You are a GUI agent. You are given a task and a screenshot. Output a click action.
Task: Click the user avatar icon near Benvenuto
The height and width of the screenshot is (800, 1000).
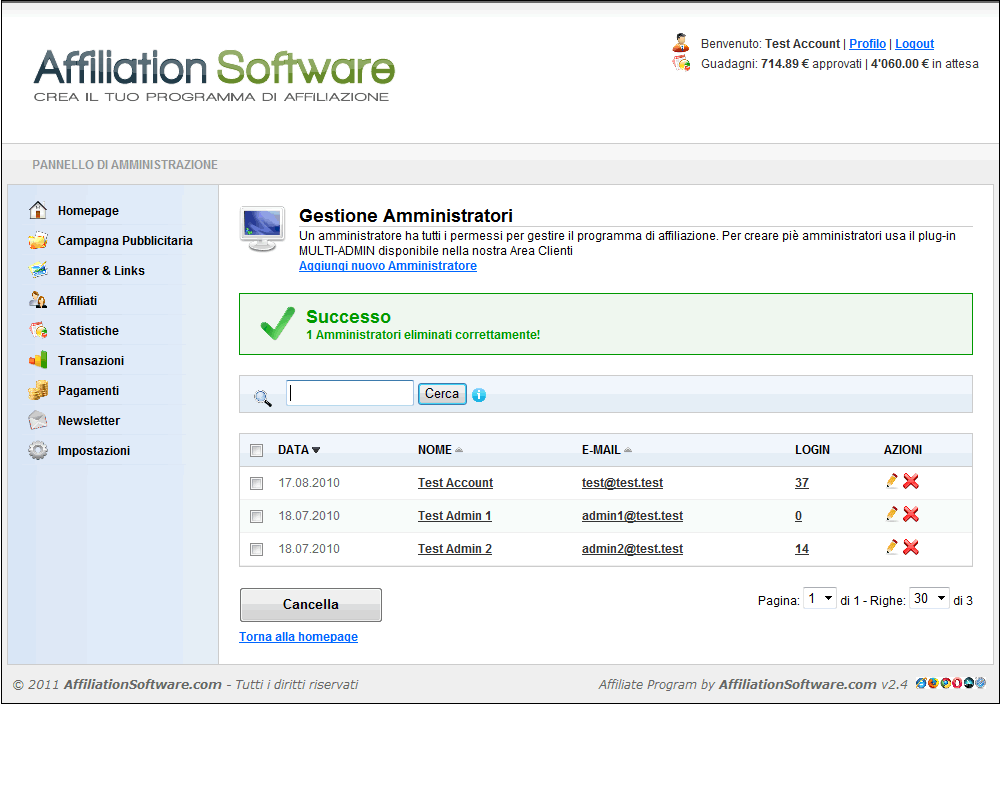click(x=680, y=42)
